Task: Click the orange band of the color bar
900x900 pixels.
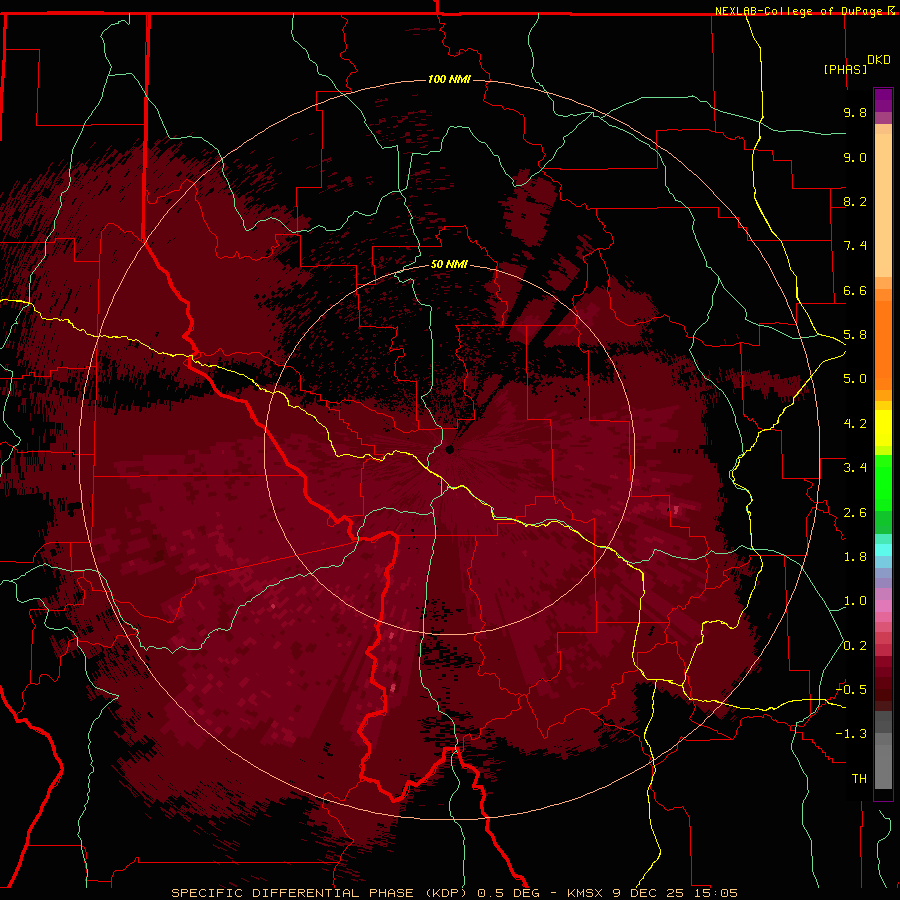Action: (883, 344)
